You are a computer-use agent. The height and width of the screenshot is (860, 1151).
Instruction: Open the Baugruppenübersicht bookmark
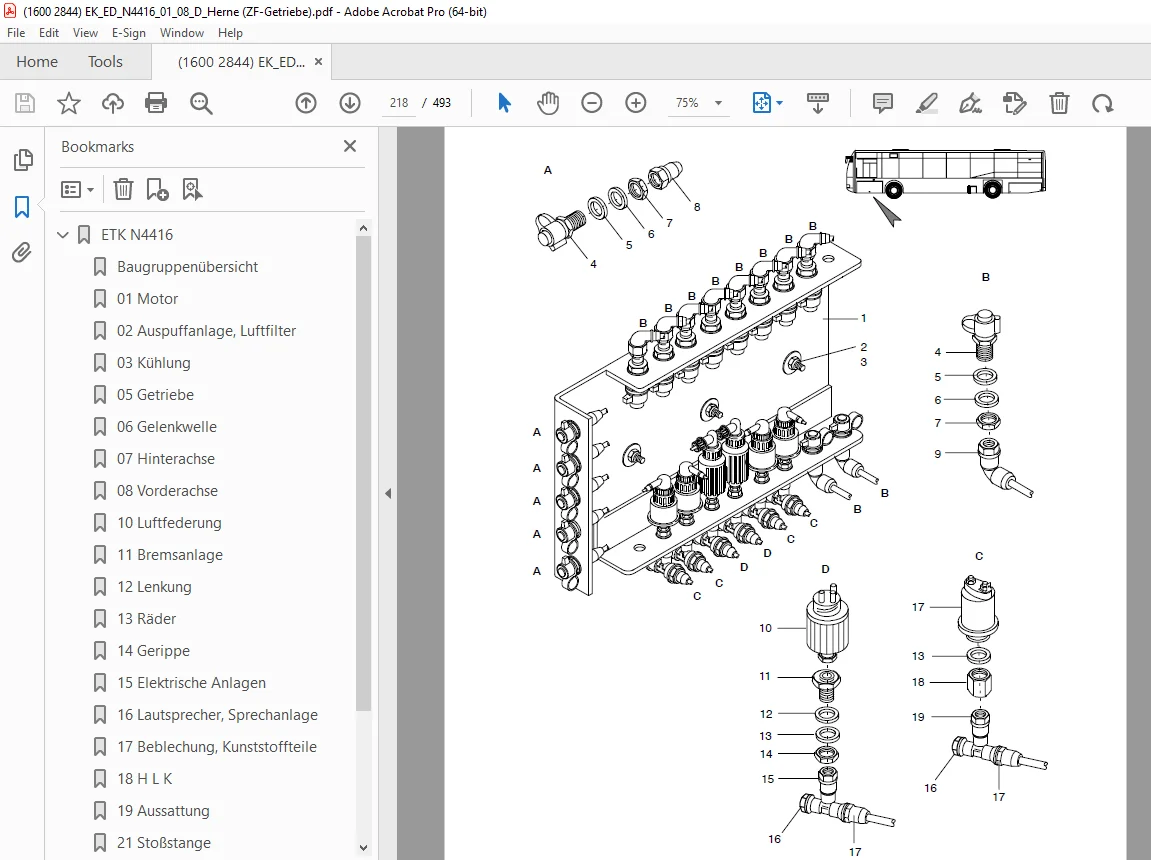pyautogui.click(x=187, y=267)
